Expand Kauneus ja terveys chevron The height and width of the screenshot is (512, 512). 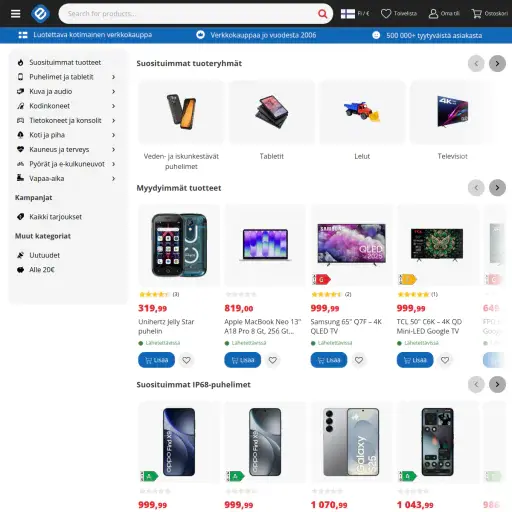tap(113, 149)
